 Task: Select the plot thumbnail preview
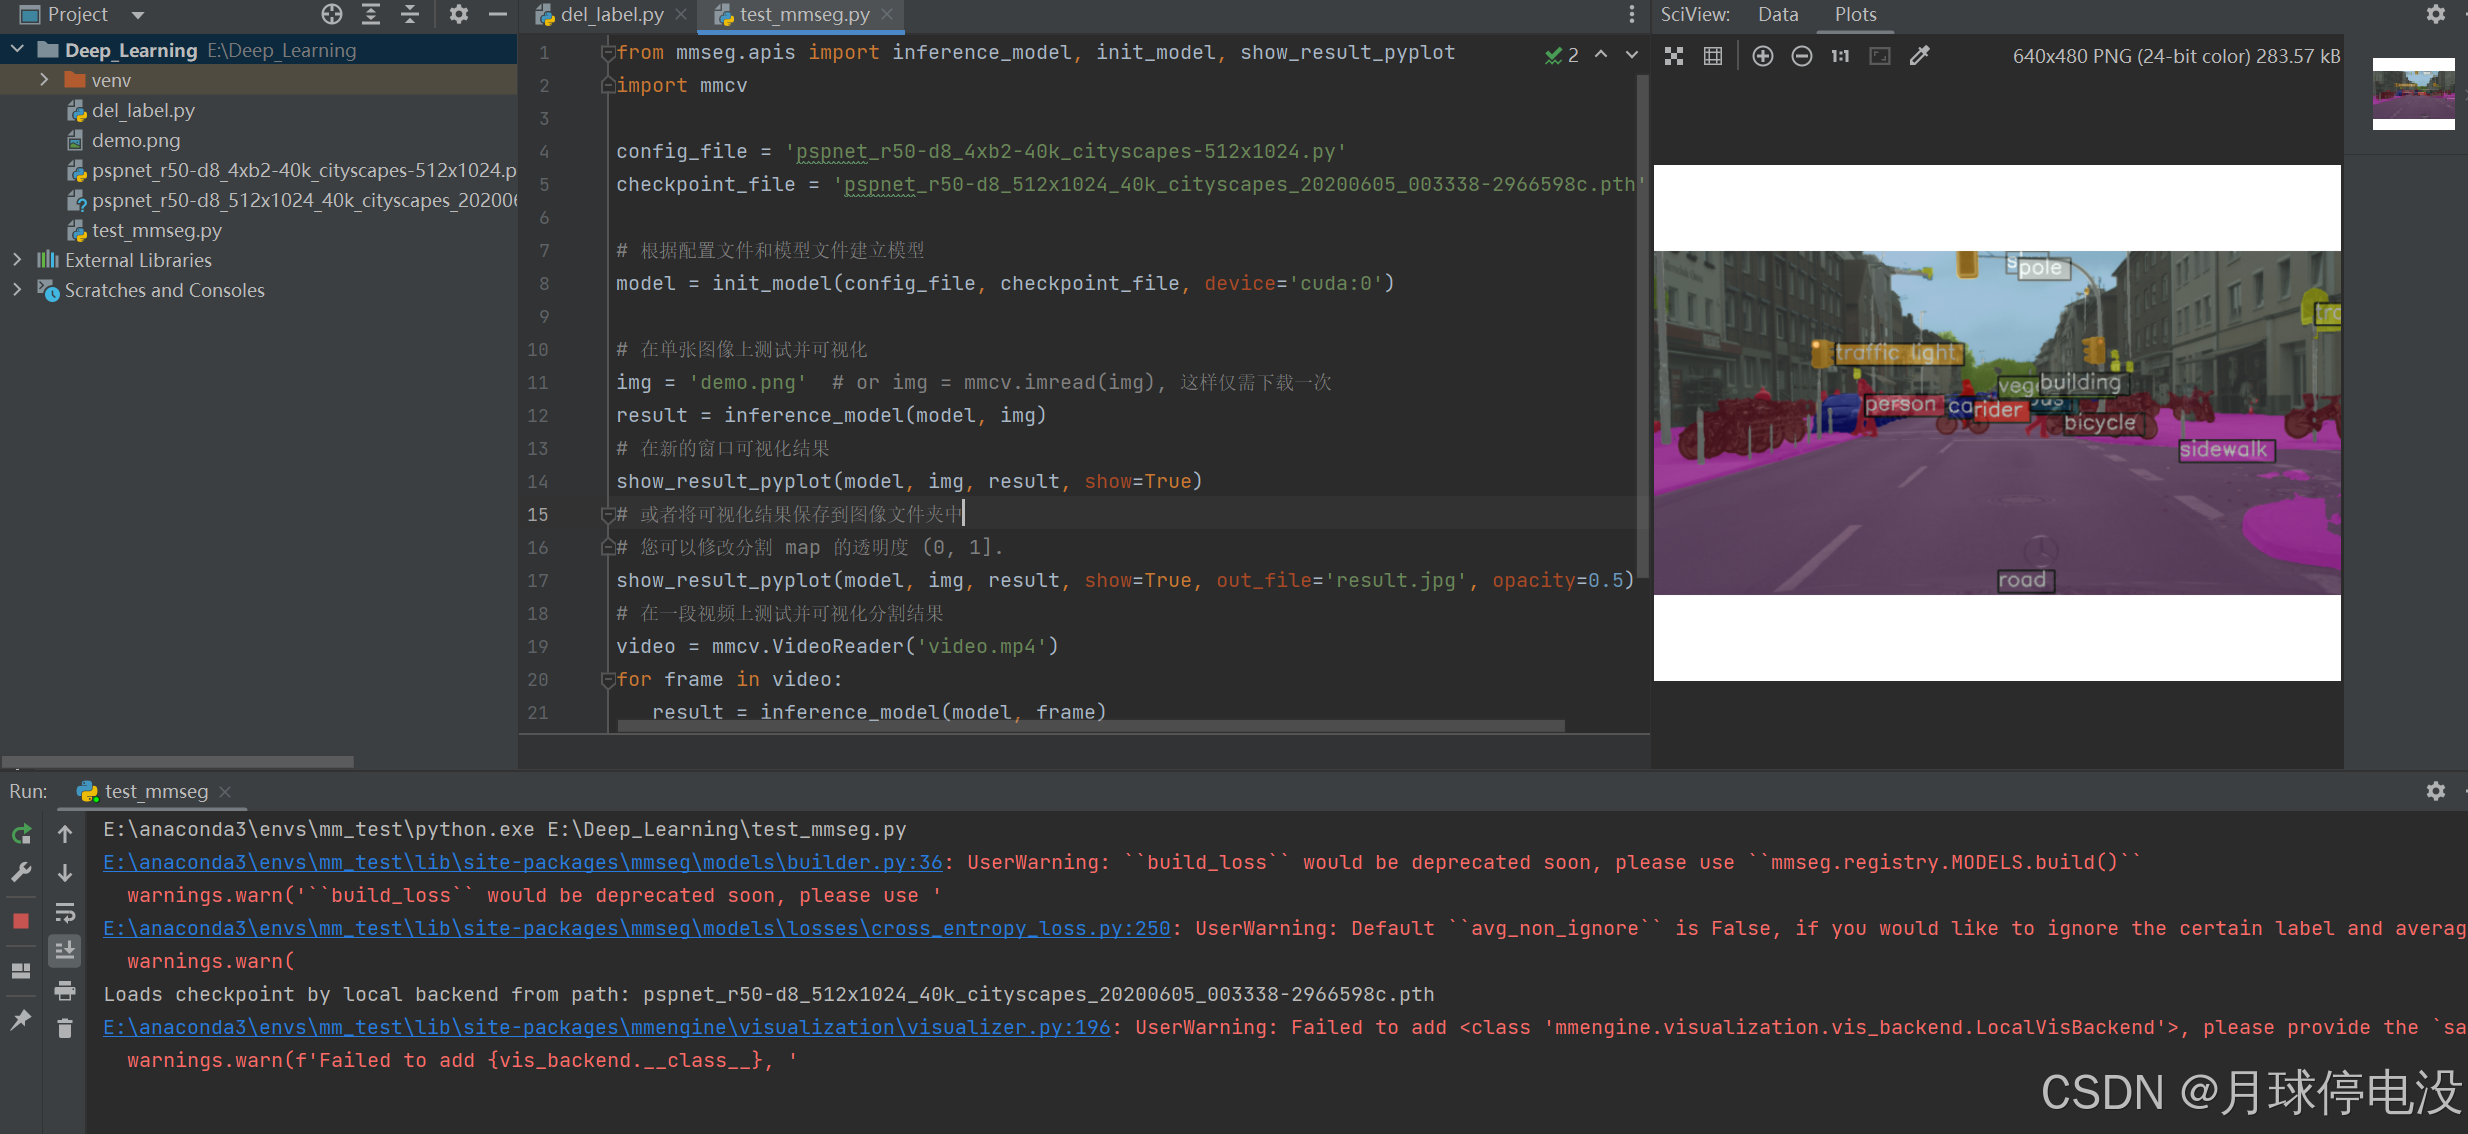coord(2413,95)
